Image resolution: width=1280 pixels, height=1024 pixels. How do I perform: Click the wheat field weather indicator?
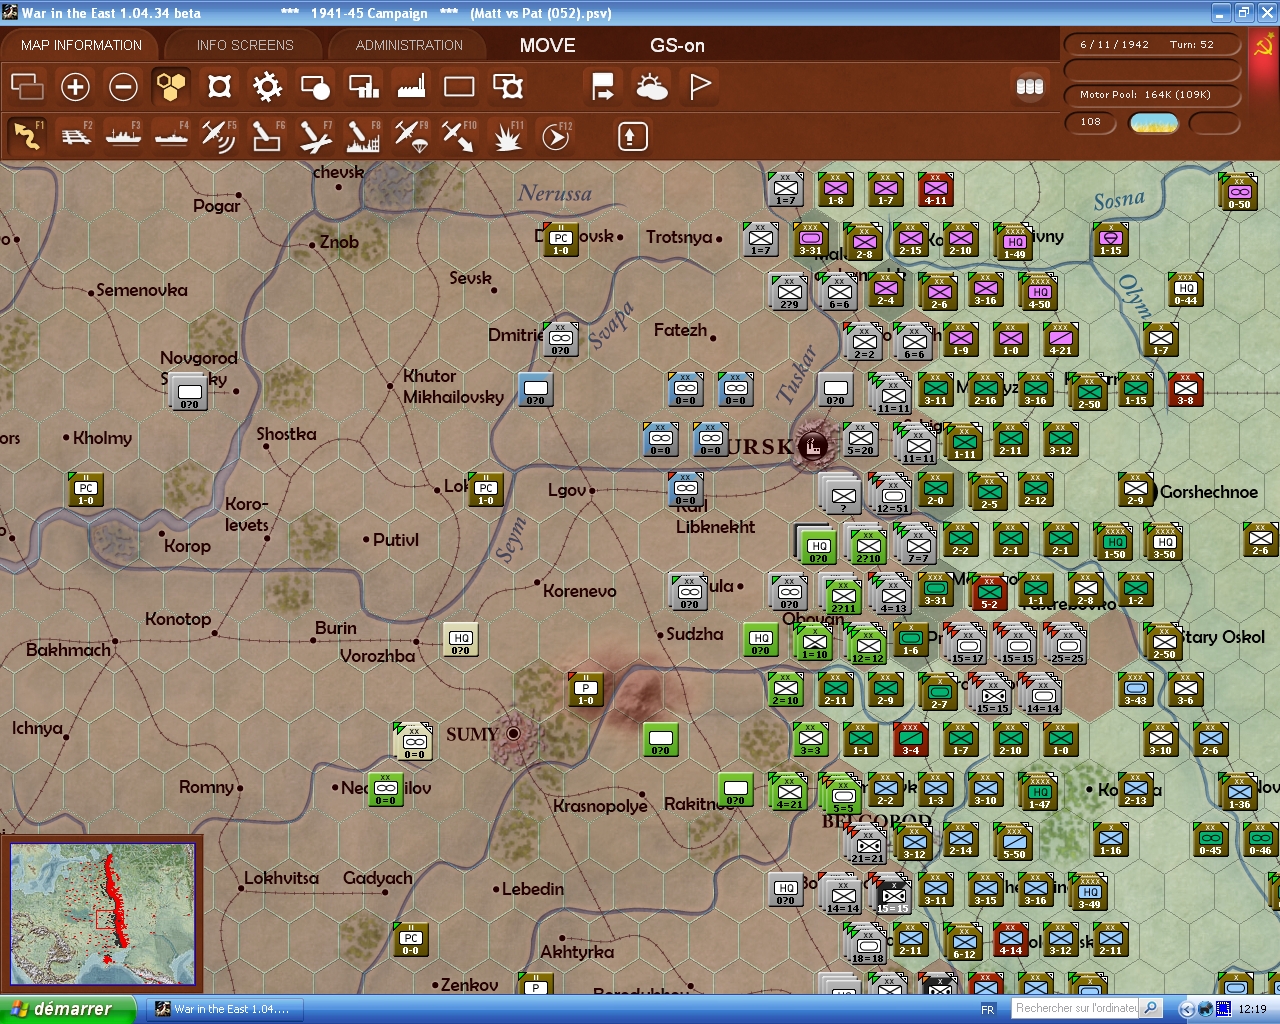(x=1153, y=123)
